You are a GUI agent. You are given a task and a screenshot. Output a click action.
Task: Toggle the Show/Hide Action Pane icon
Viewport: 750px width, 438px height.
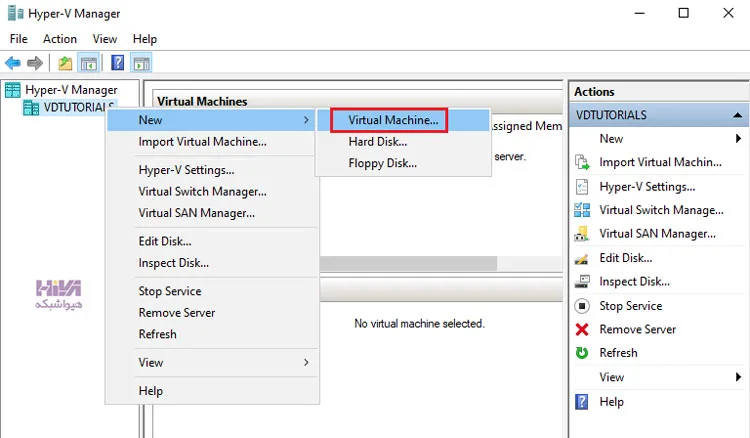[142, 63]
